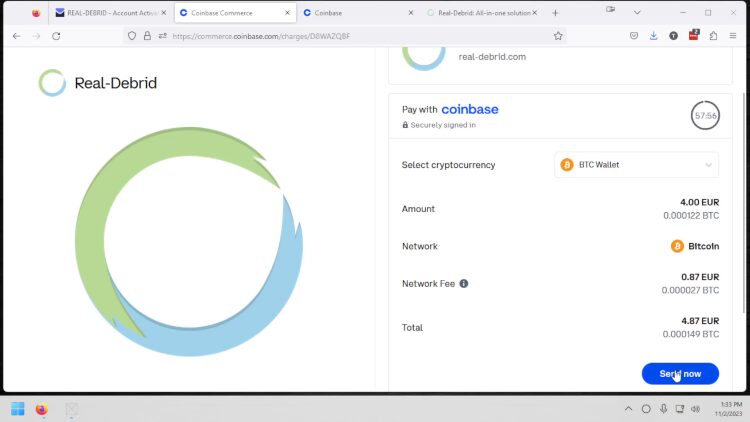Open the BTC Wallet cryptocurrency dropdown
The height and width of the screenshot is (422, 750).
(x=636, y=165)
